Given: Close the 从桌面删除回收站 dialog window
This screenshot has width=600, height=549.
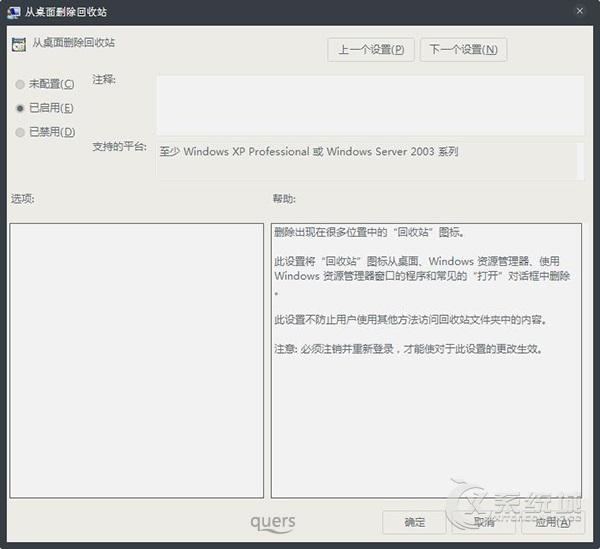Looking at the screenshot, I should click(580, 11).
